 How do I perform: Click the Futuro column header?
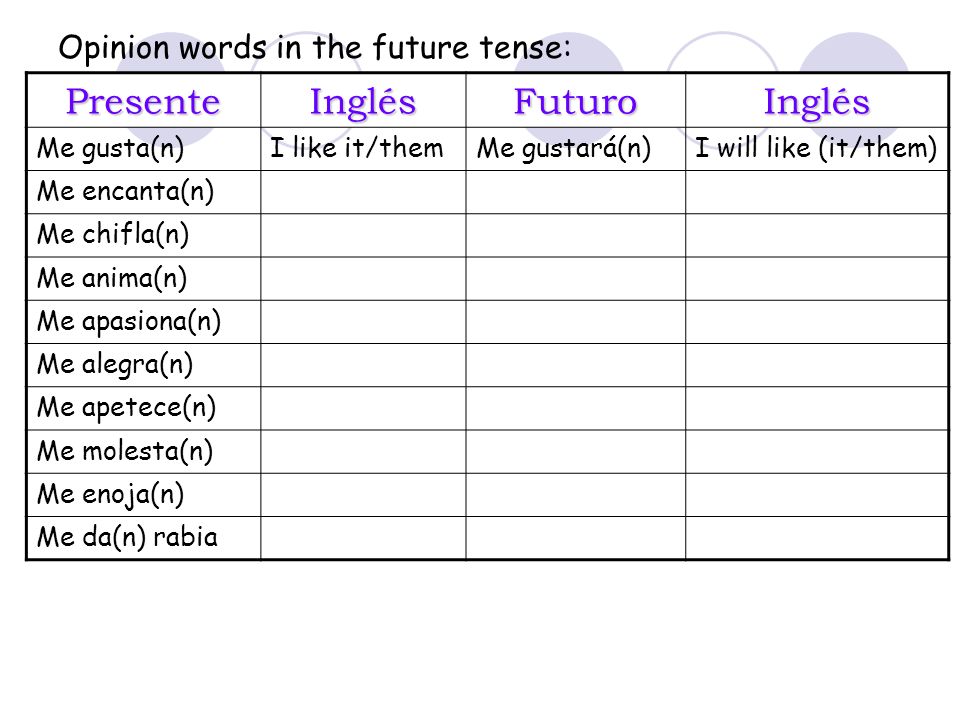pos(576,100)
